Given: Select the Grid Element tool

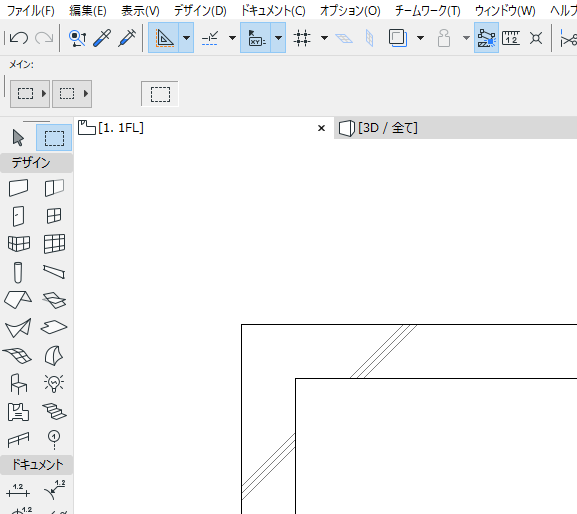Looking at the screenshot, I should [54, 439].
